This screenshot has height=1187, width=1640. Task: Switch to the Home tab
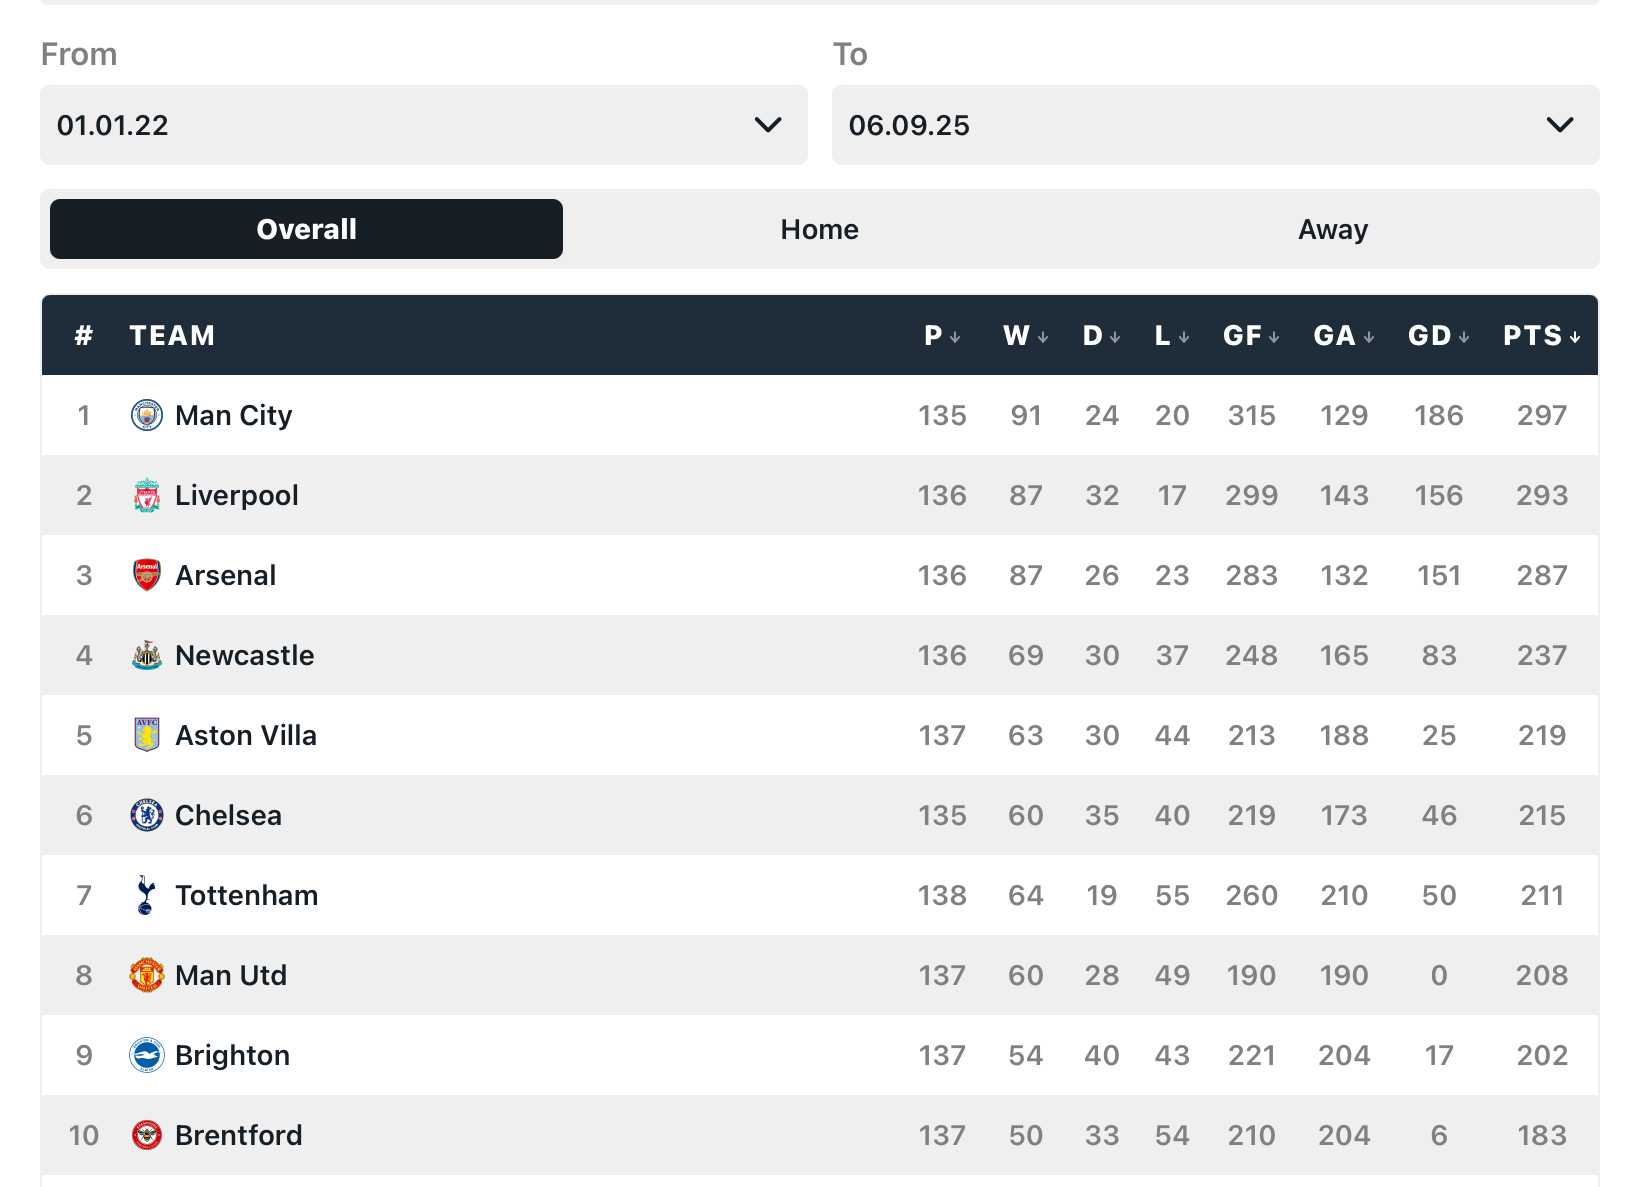point(819,229)
